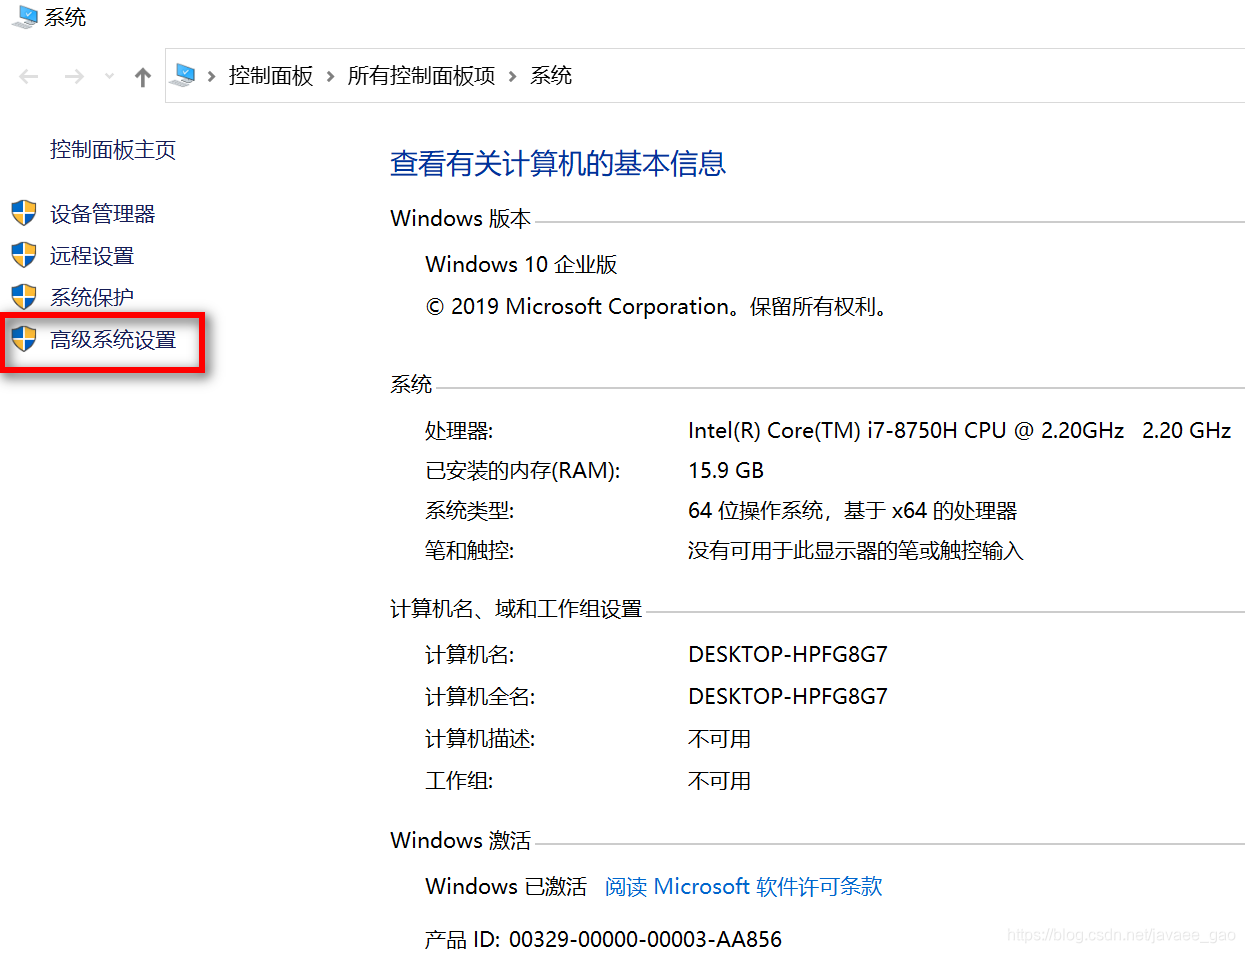
Task: Click the 没有可用于此显示器的笔或触控输入 value
Action: (856, 551)
